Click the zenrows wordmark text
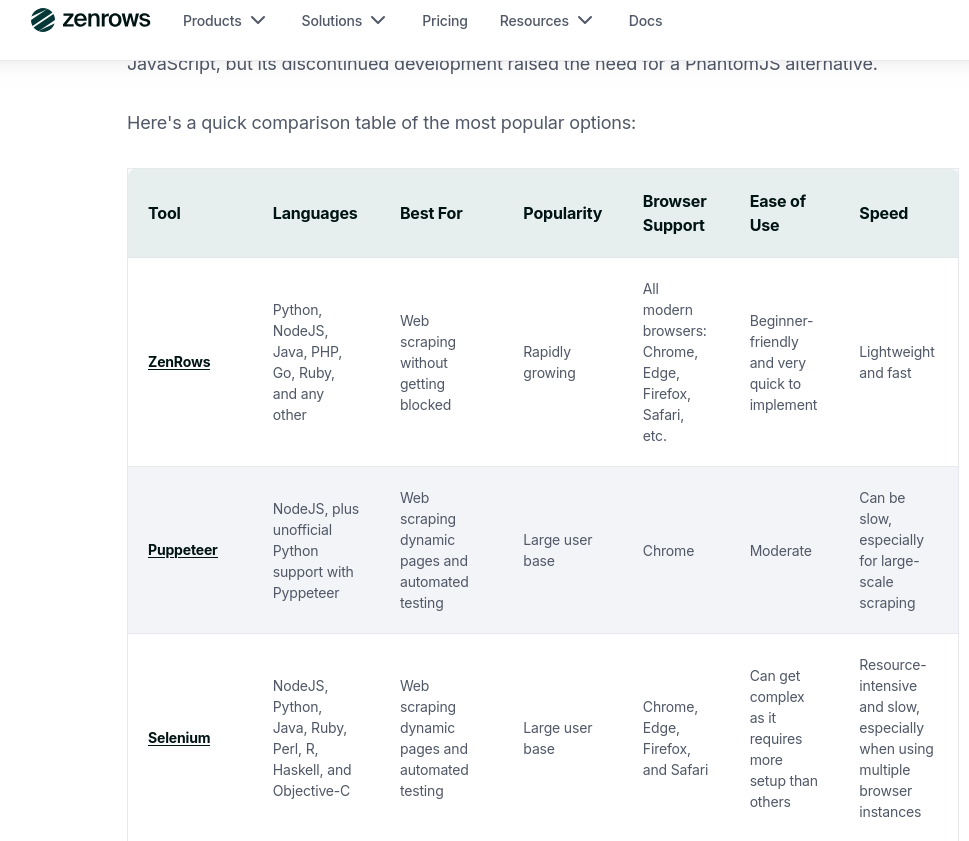 point(106,20)
